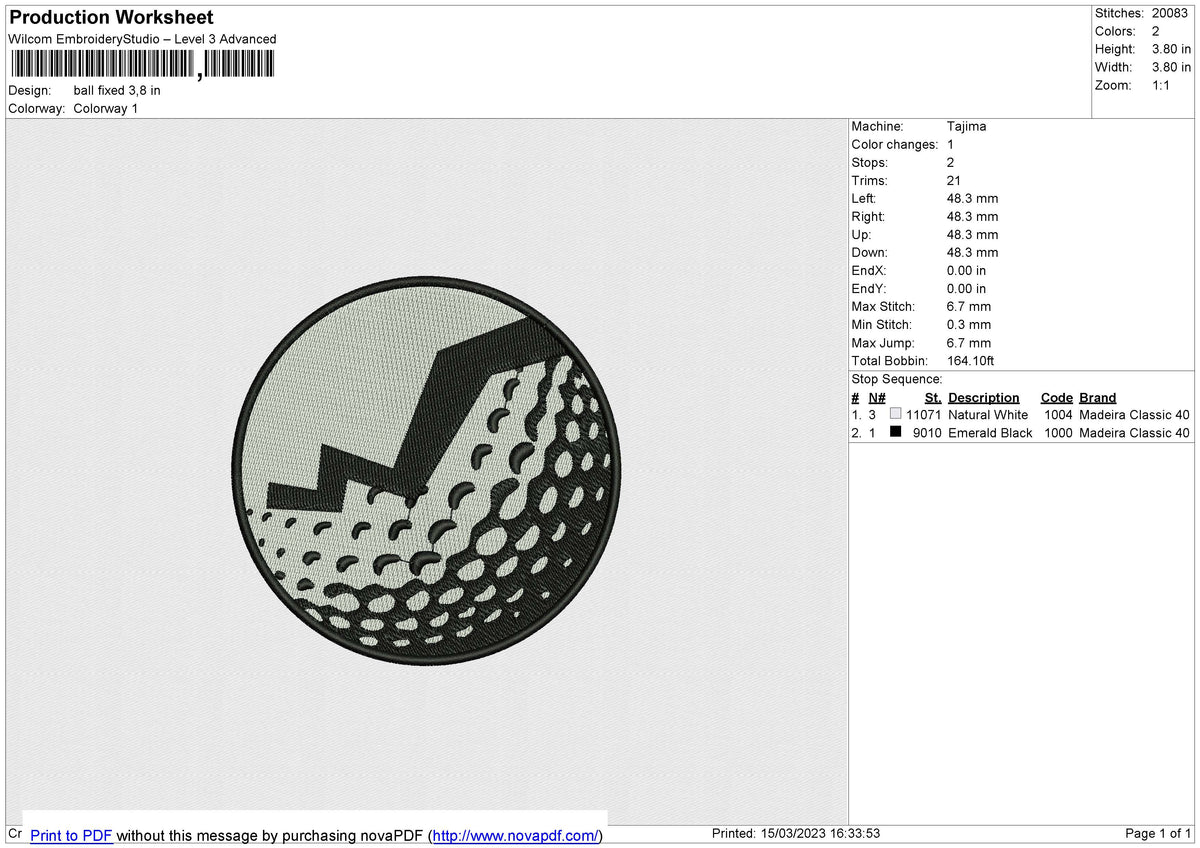Click the "Description" column header
This screenshot has width=1200, height=848.
984,397
